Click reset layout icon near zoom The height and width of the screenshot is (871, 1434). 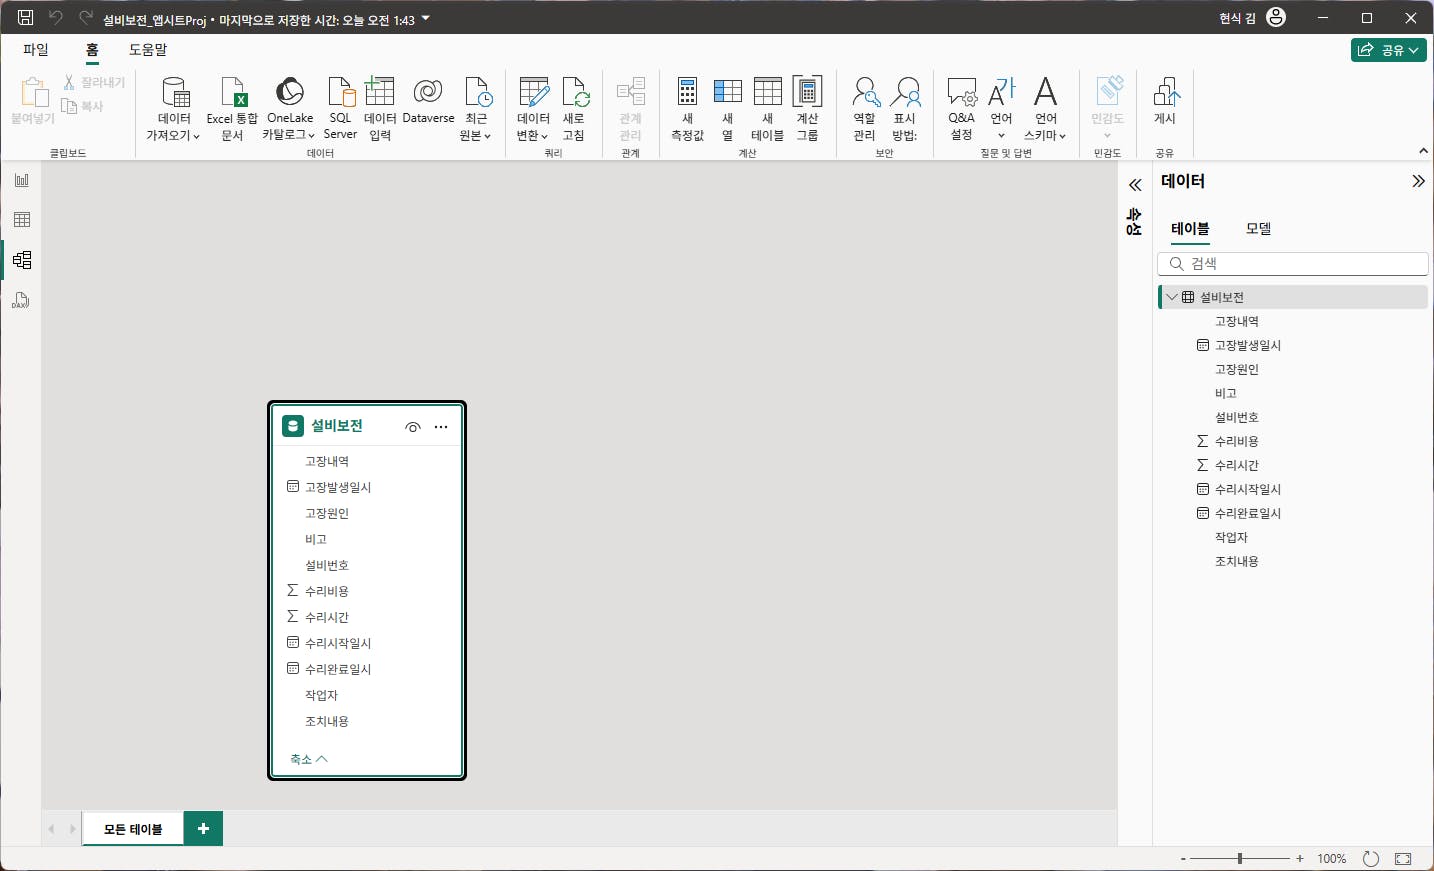point(1371,859)
